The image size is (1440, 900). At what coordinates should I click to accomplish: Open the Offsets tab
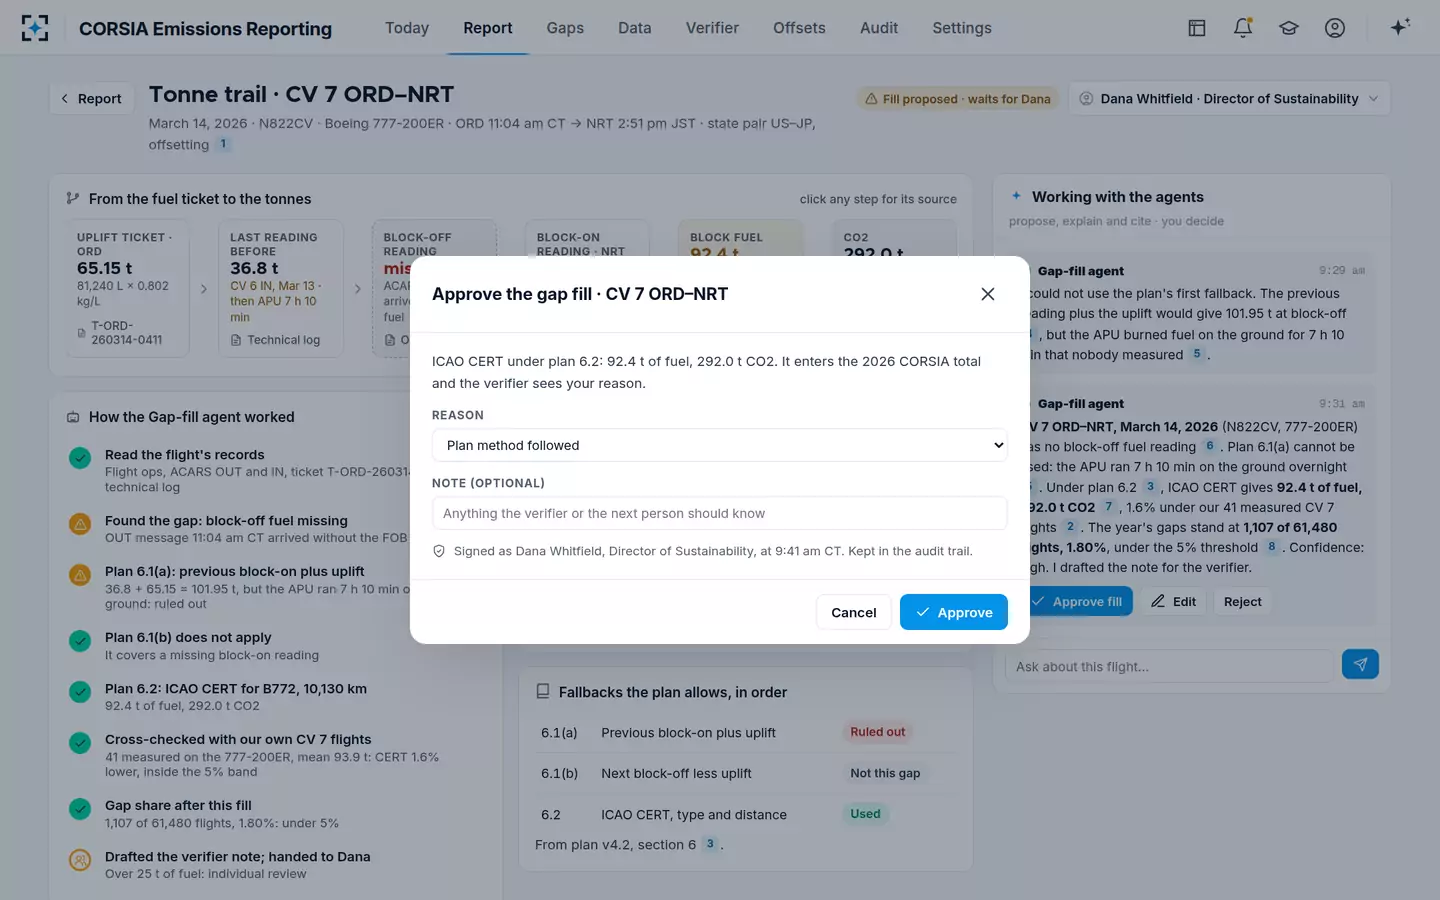799,28
